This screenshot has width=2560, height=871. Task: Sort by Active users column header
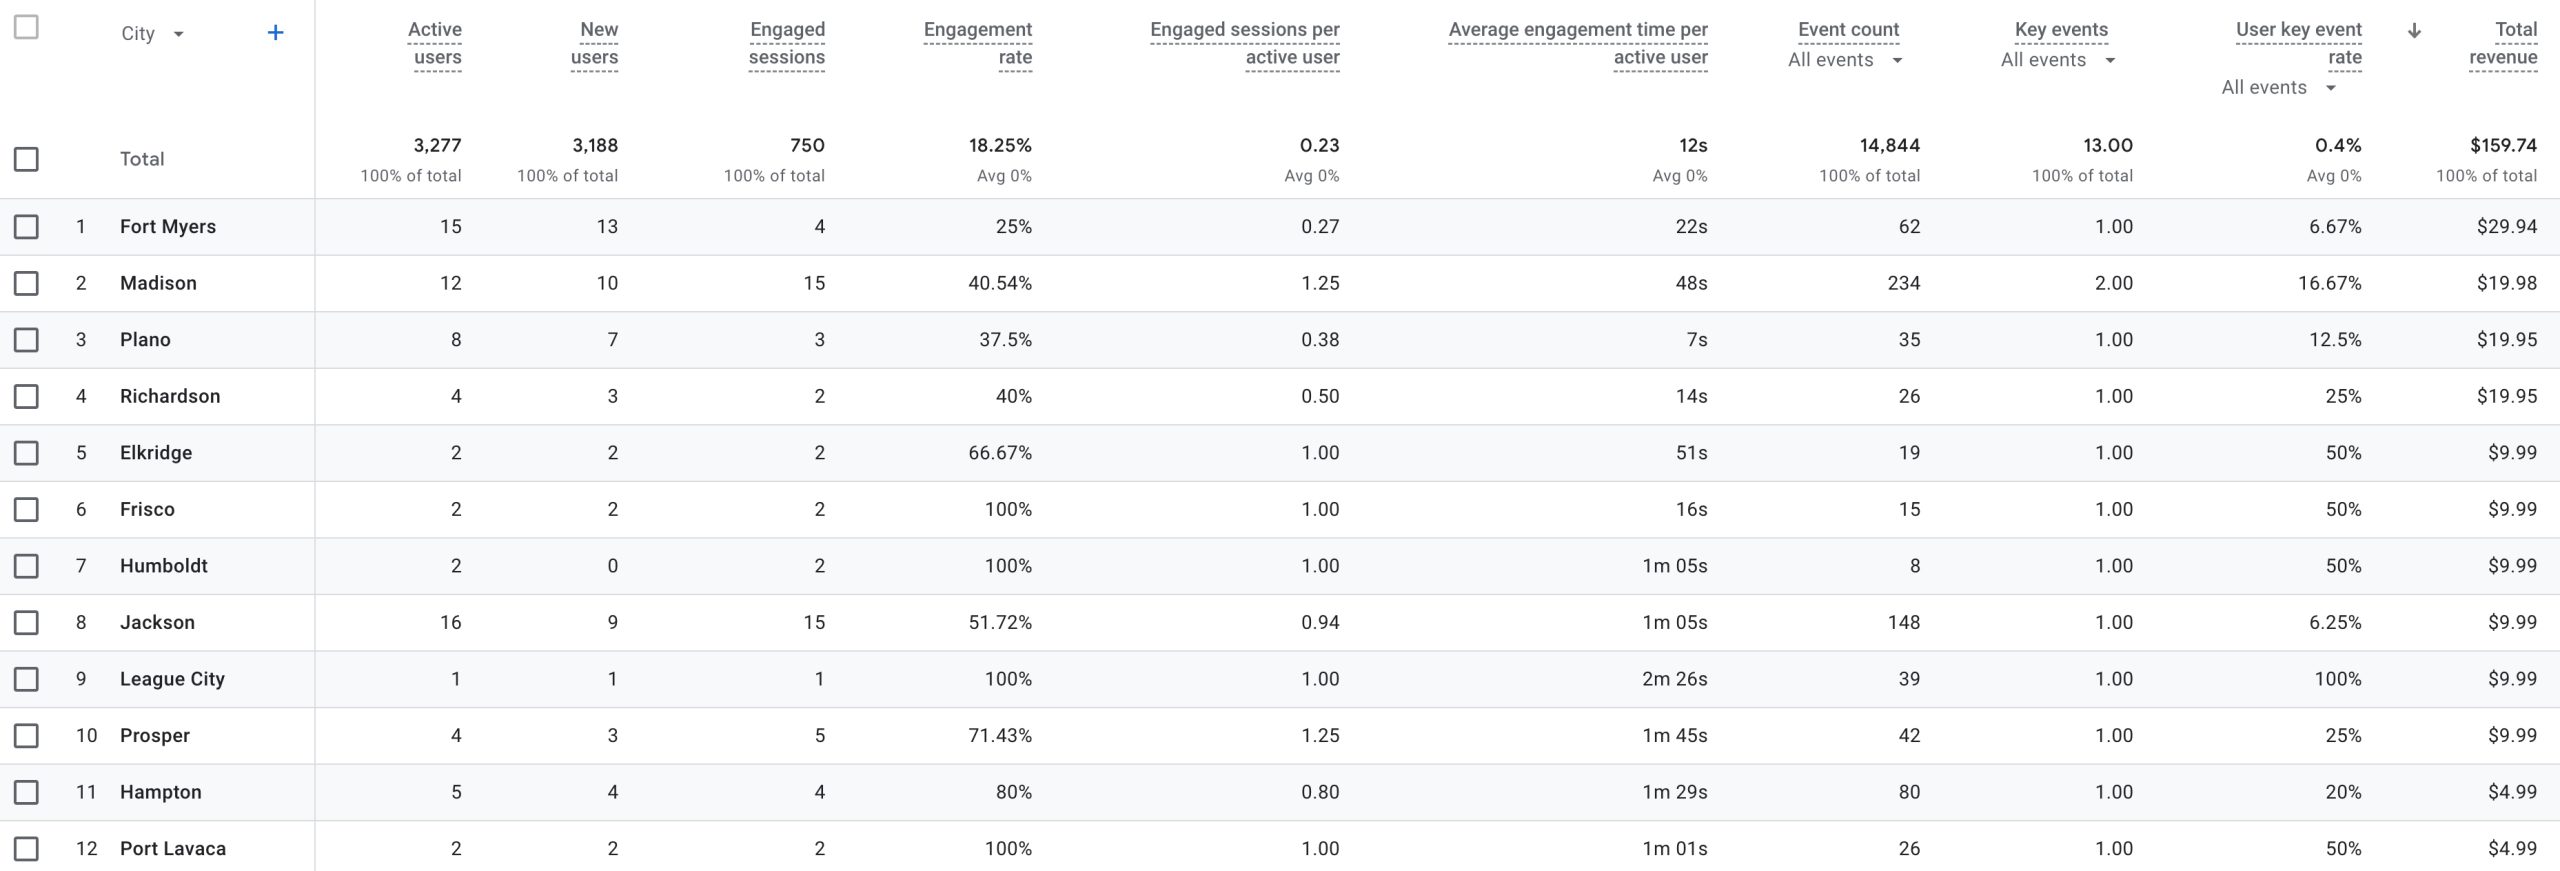[435, 43]
